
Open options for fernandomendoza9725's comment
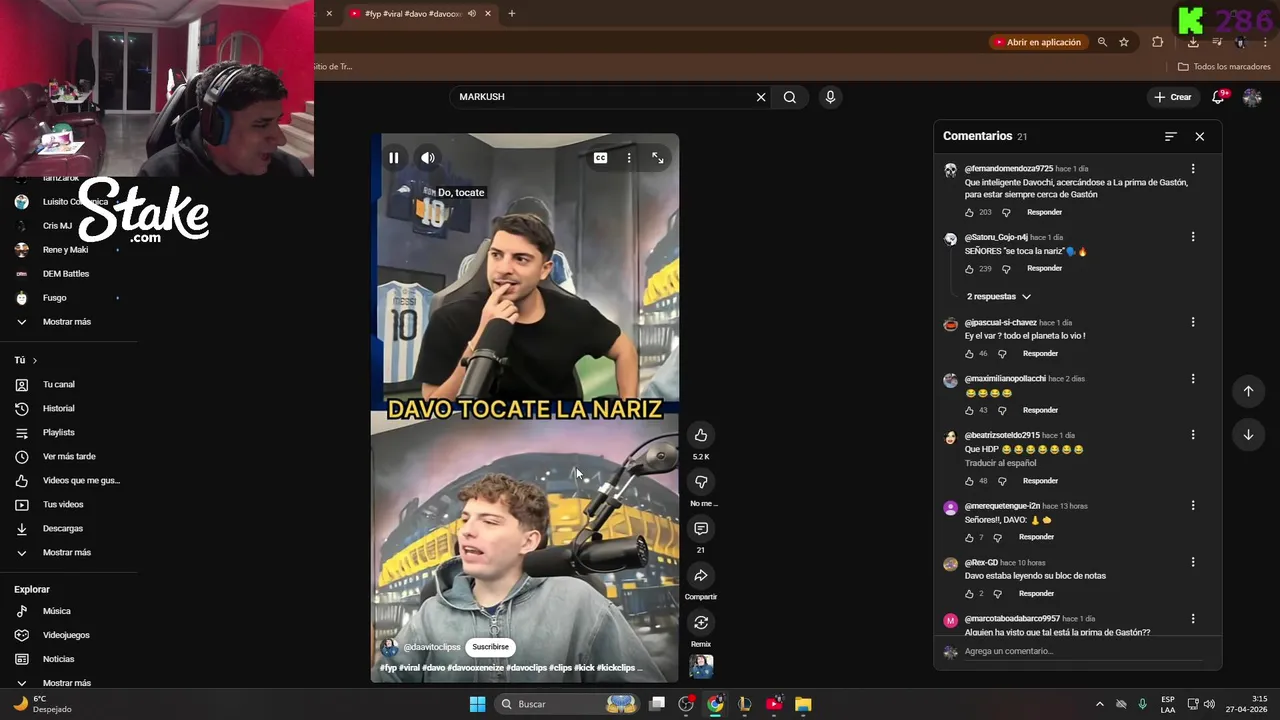[1193, 169]
